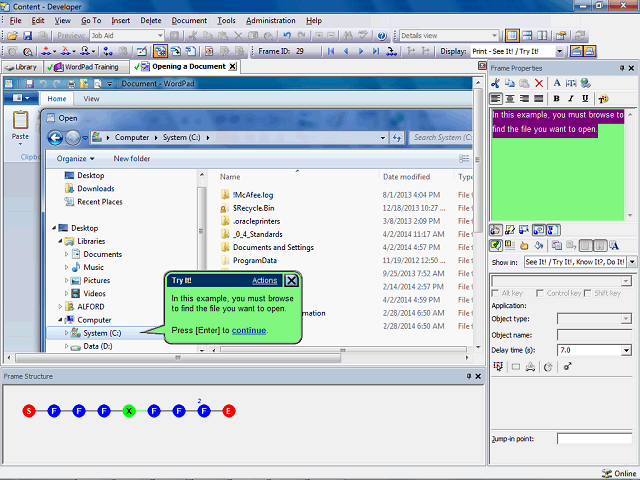Click the Paste button in WordPad

point(20,127)
